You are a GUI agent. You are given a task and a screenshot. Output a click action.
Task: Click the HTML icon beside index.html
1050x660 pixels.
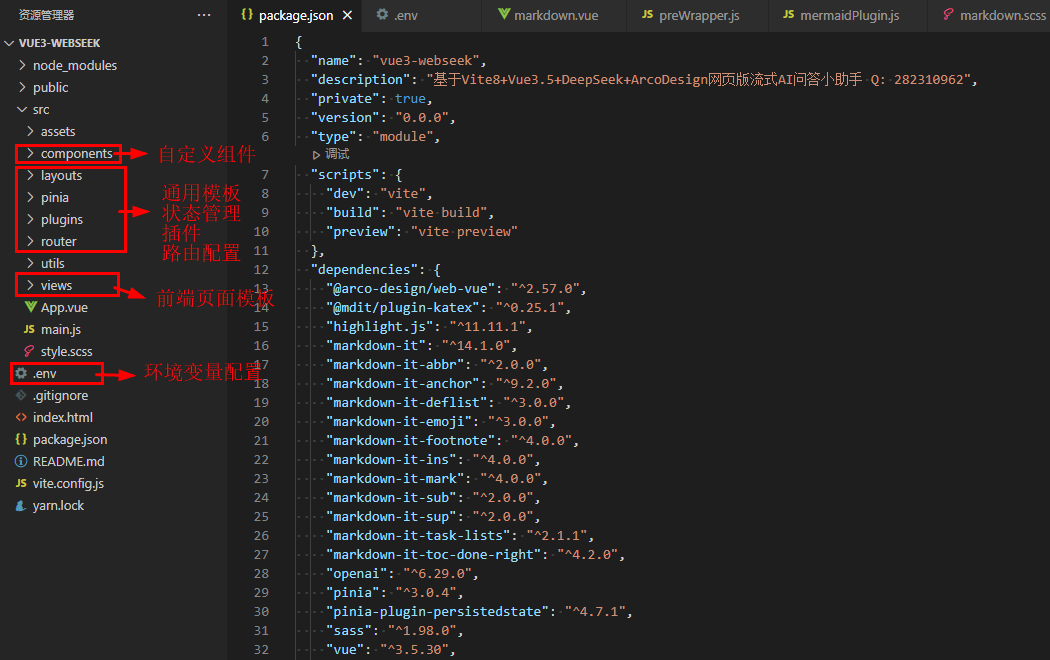21,417
